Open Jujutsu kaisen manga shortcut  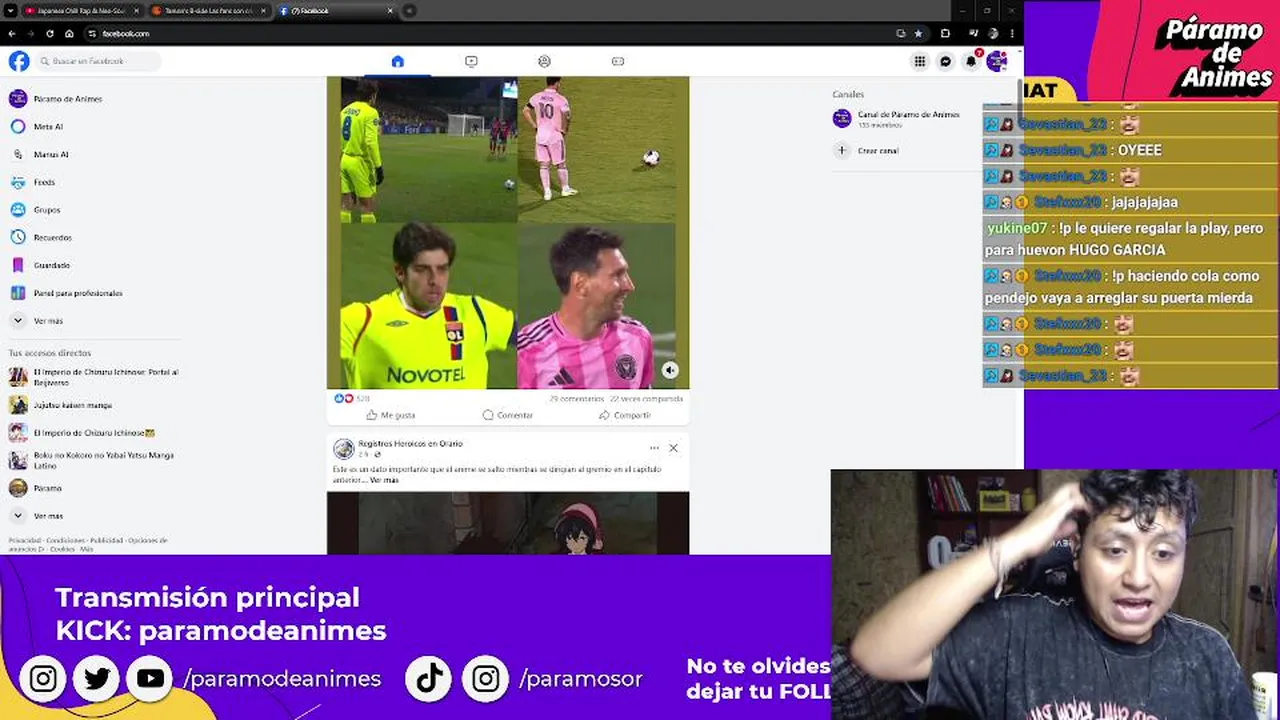coord(60,405)
